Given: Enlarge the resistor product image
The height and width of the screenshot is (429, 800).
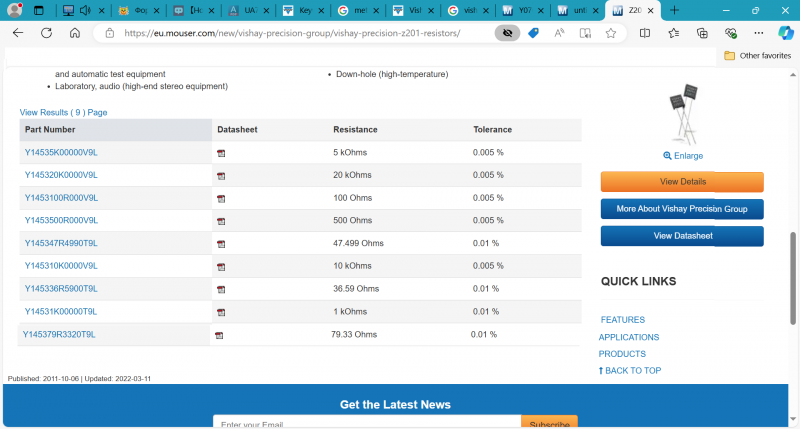Looking at the screenshot, I should pos(683,156).
